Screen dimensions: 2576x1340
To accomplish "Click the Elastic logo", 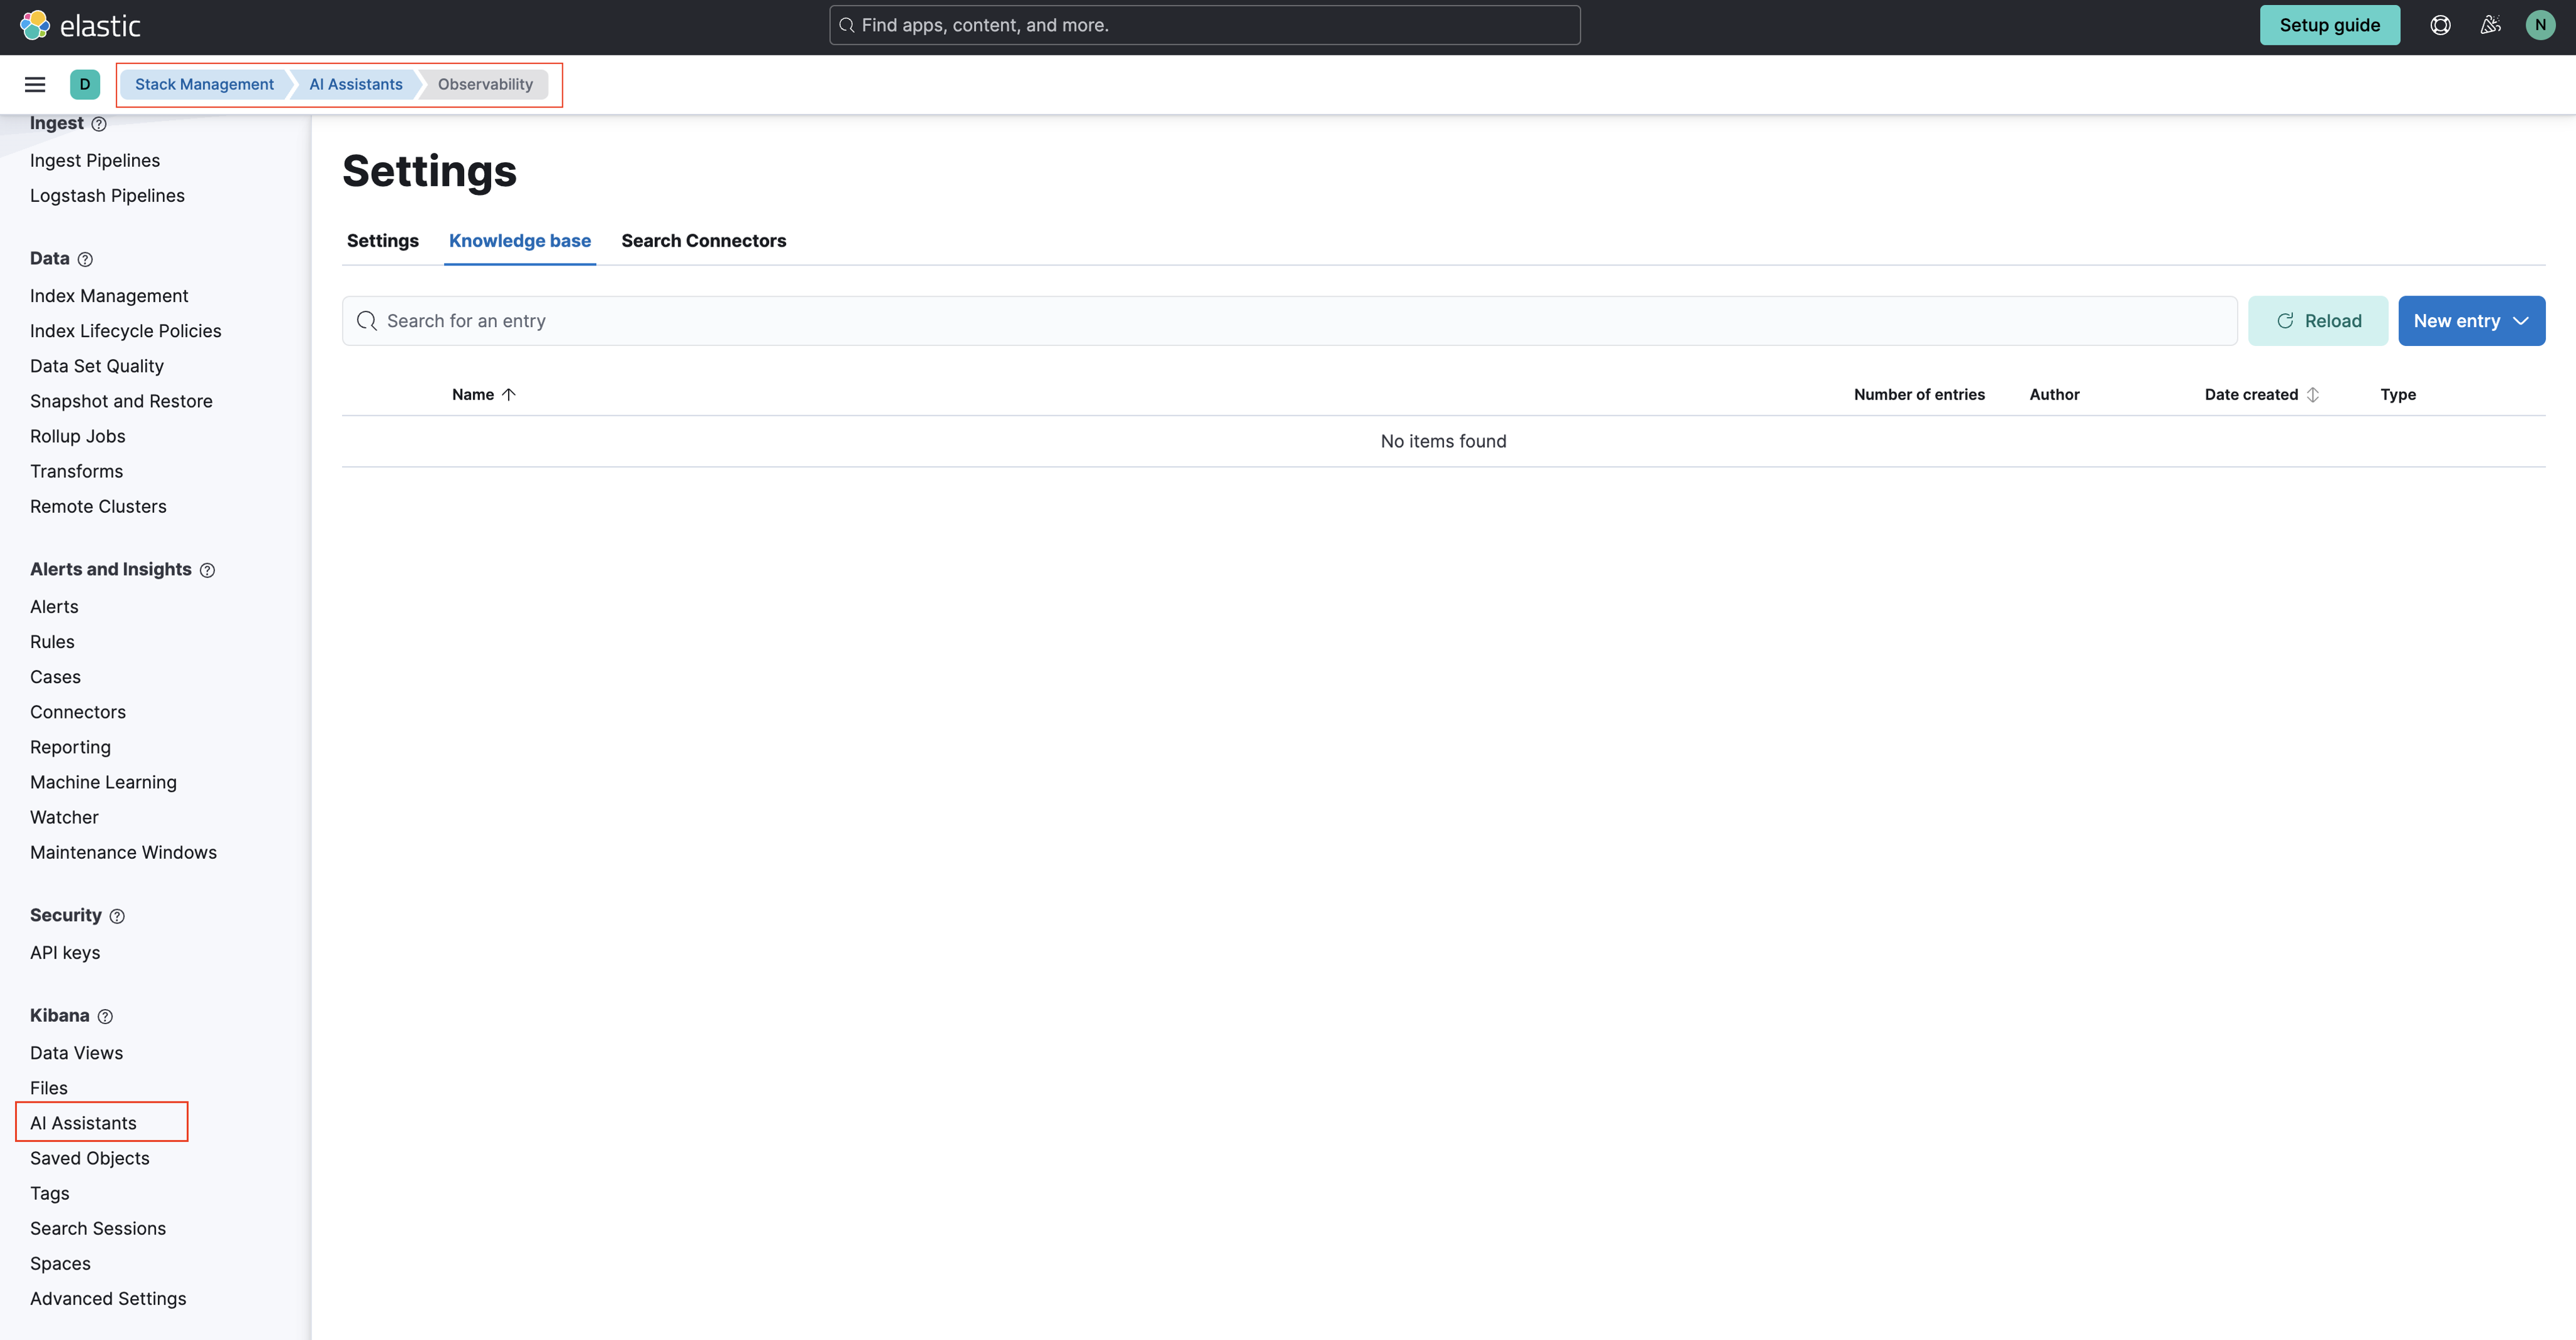I will point(80,25).
